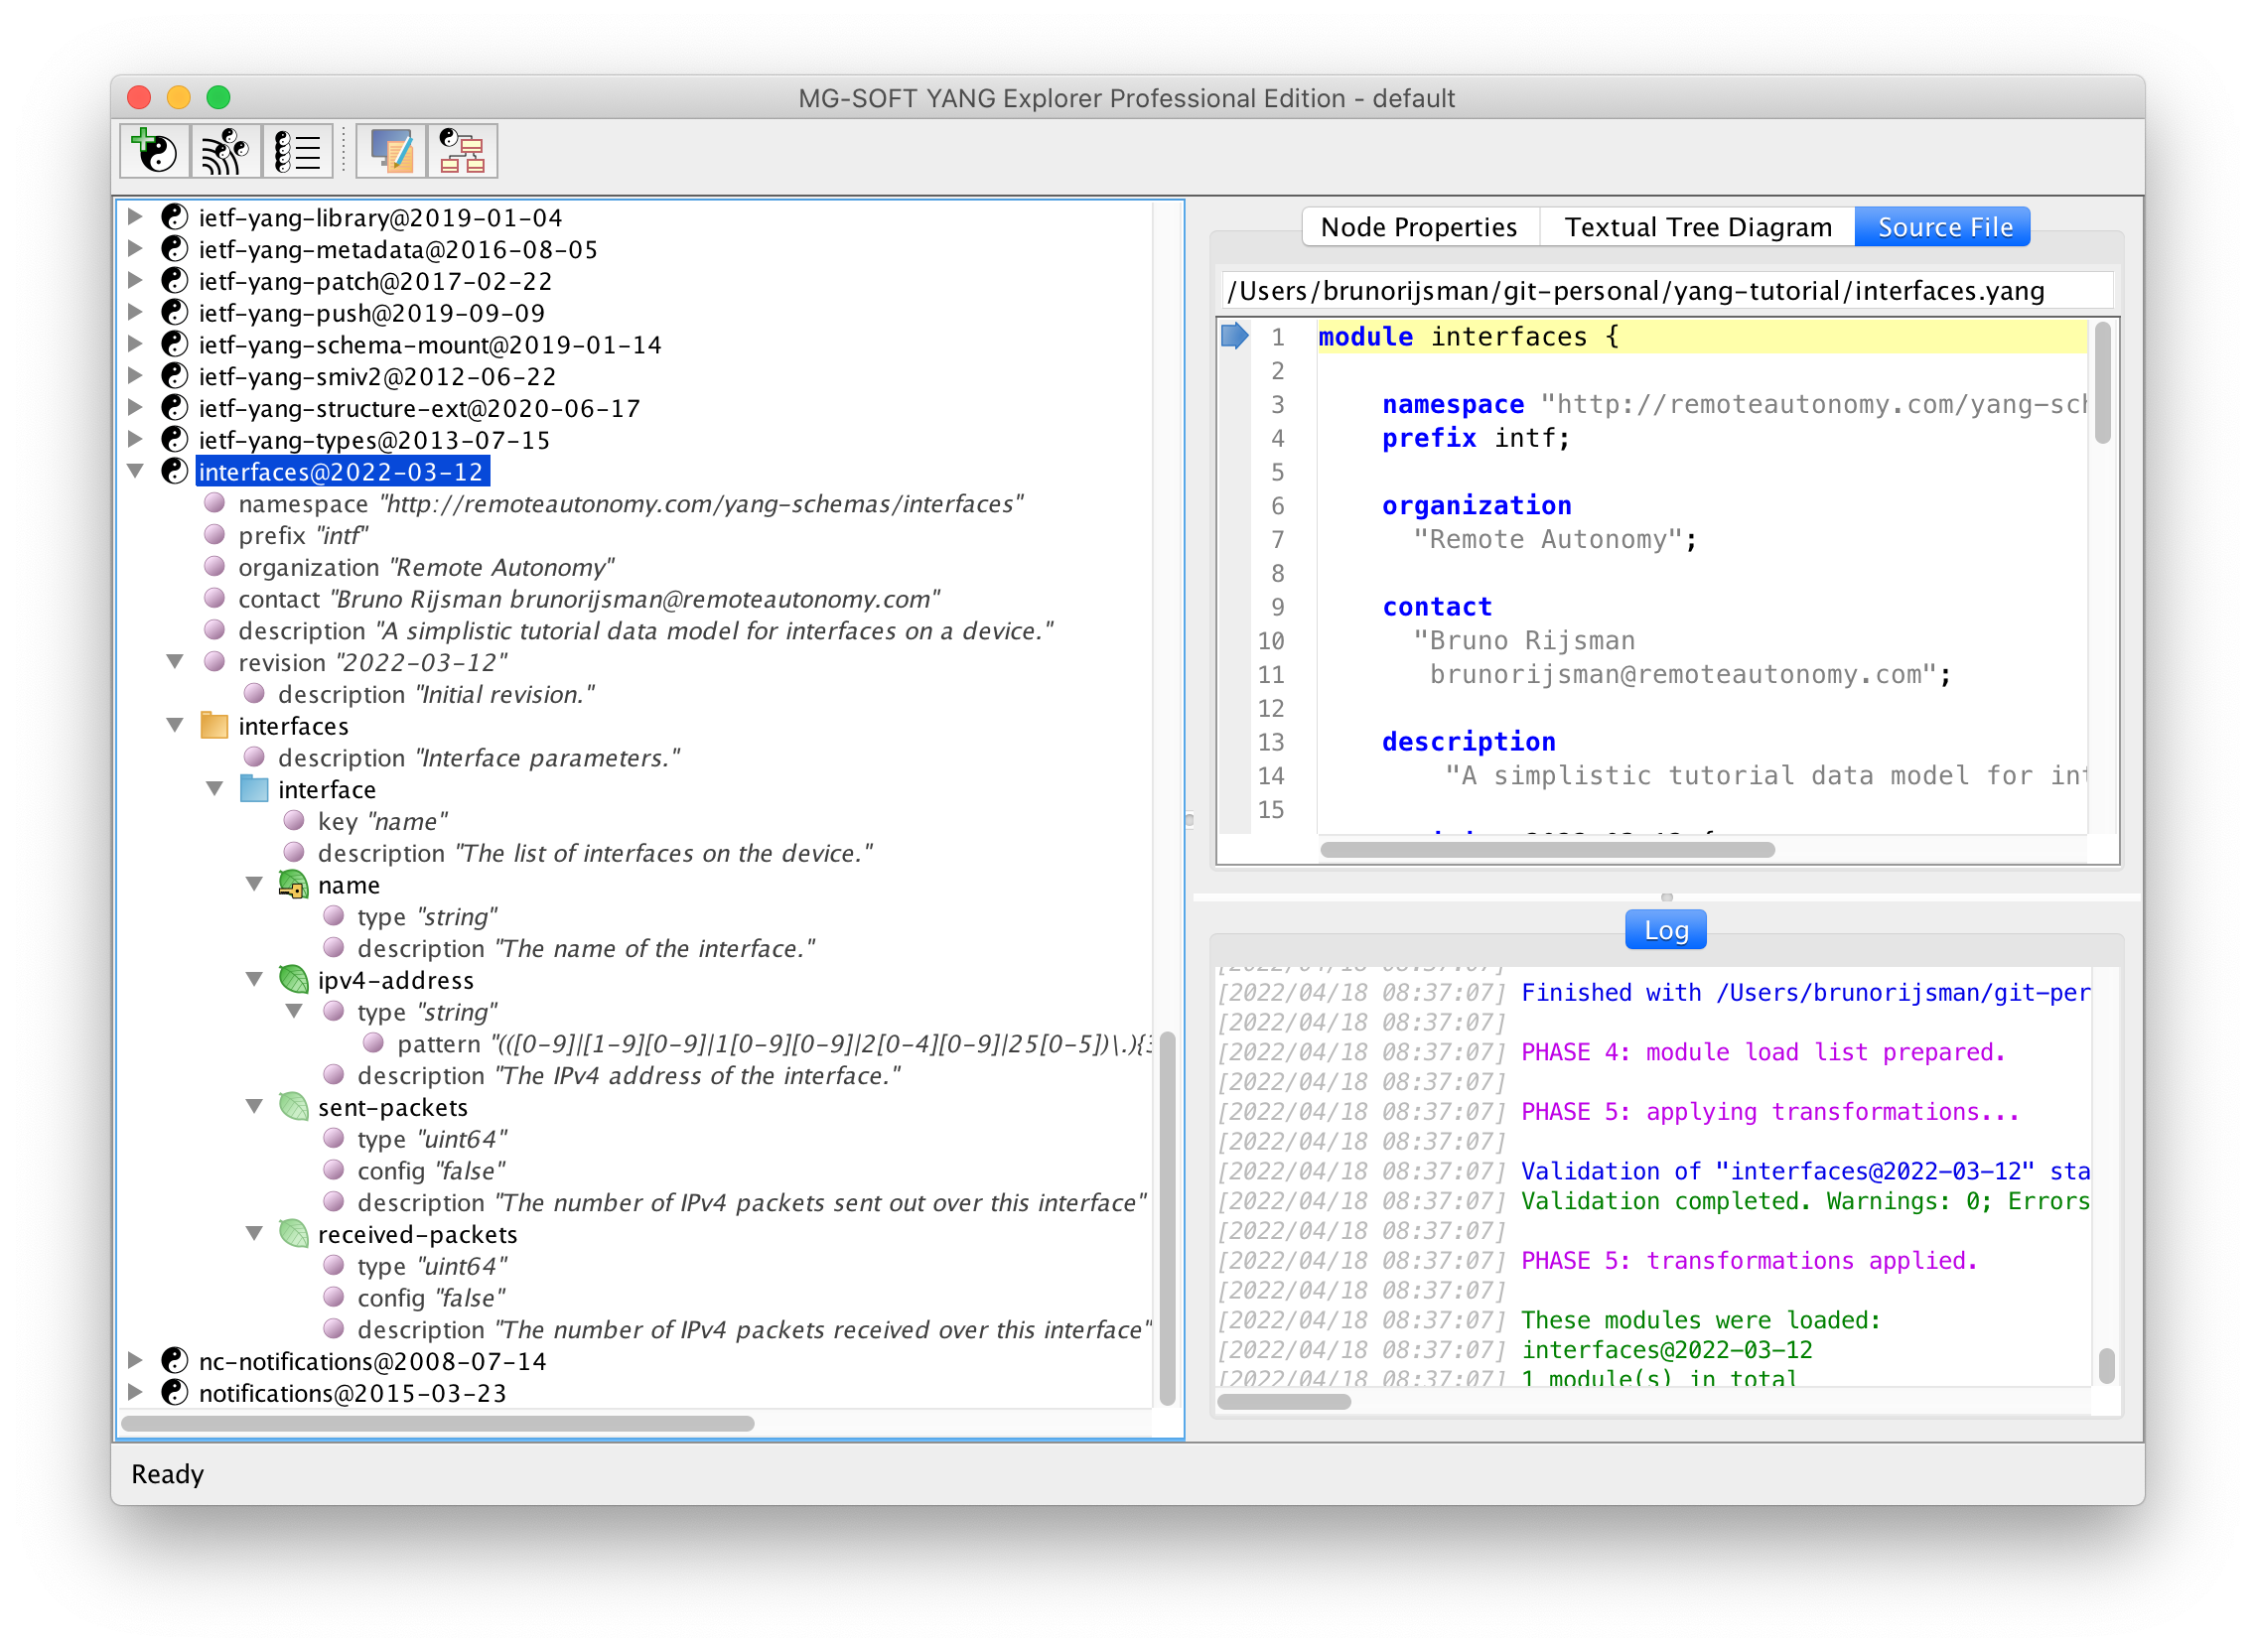Switch to the Node Properties tab

click(1419, 226)
